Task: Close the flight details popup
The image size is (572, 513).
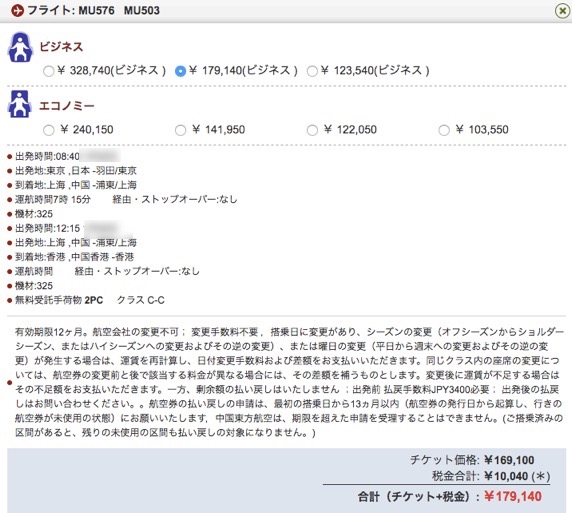Action: click(x=562, y=11)
